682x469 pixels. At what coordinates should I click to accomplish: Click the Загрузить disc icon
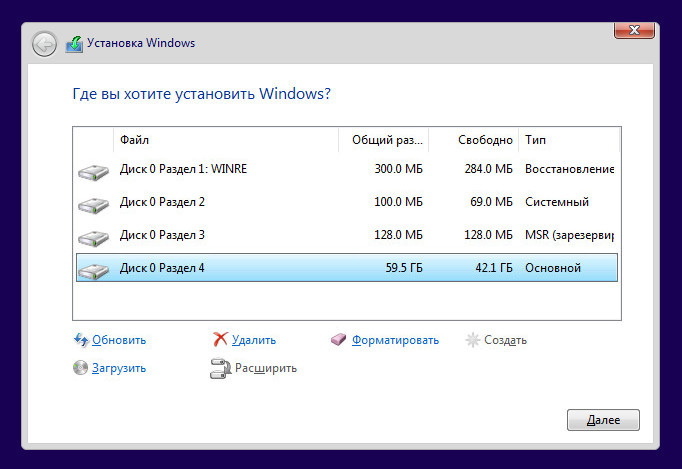point(80,368)
